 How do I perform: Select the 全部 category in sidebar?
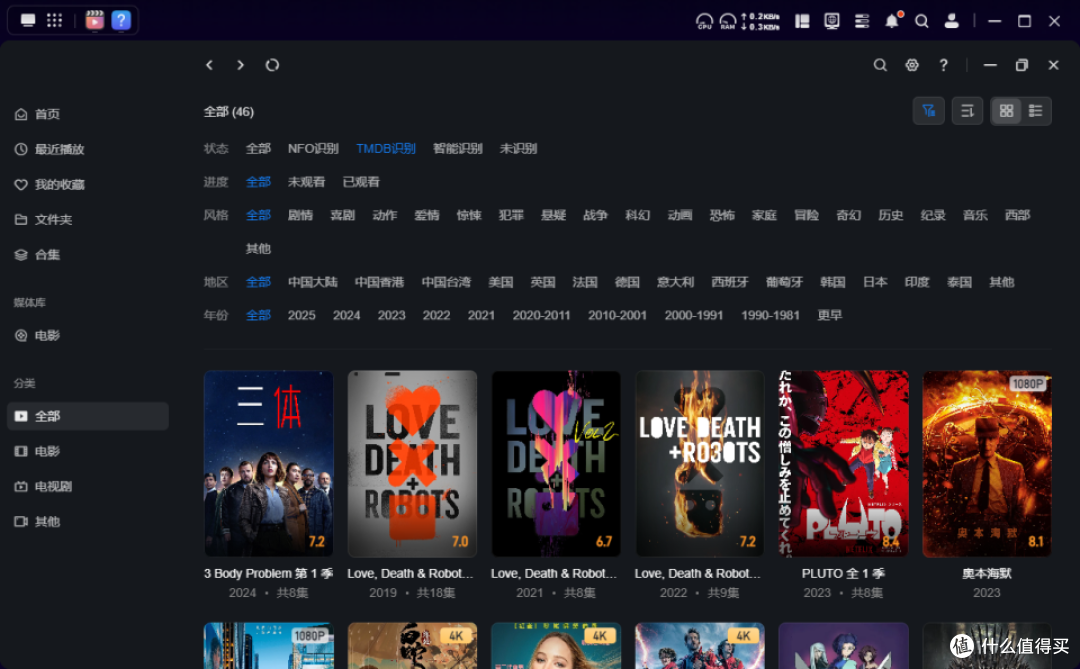87,416
